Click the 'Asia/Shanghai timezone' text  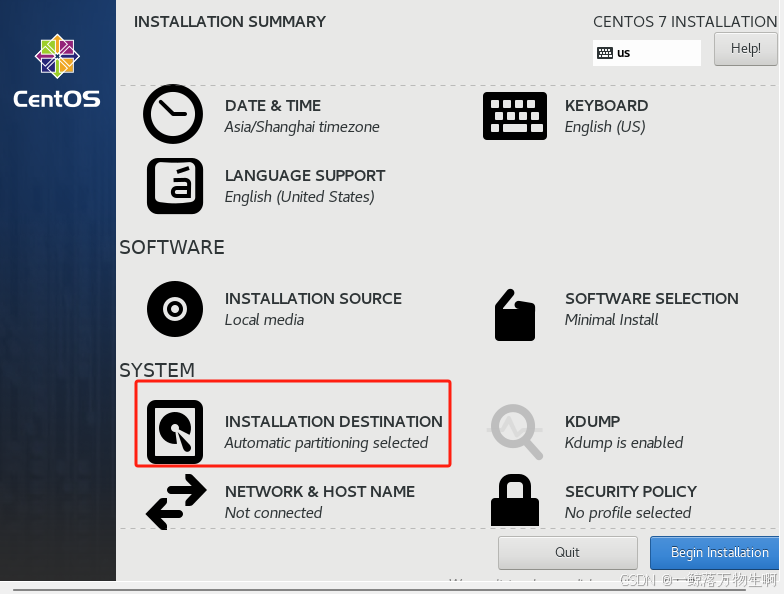pos(302,127)
